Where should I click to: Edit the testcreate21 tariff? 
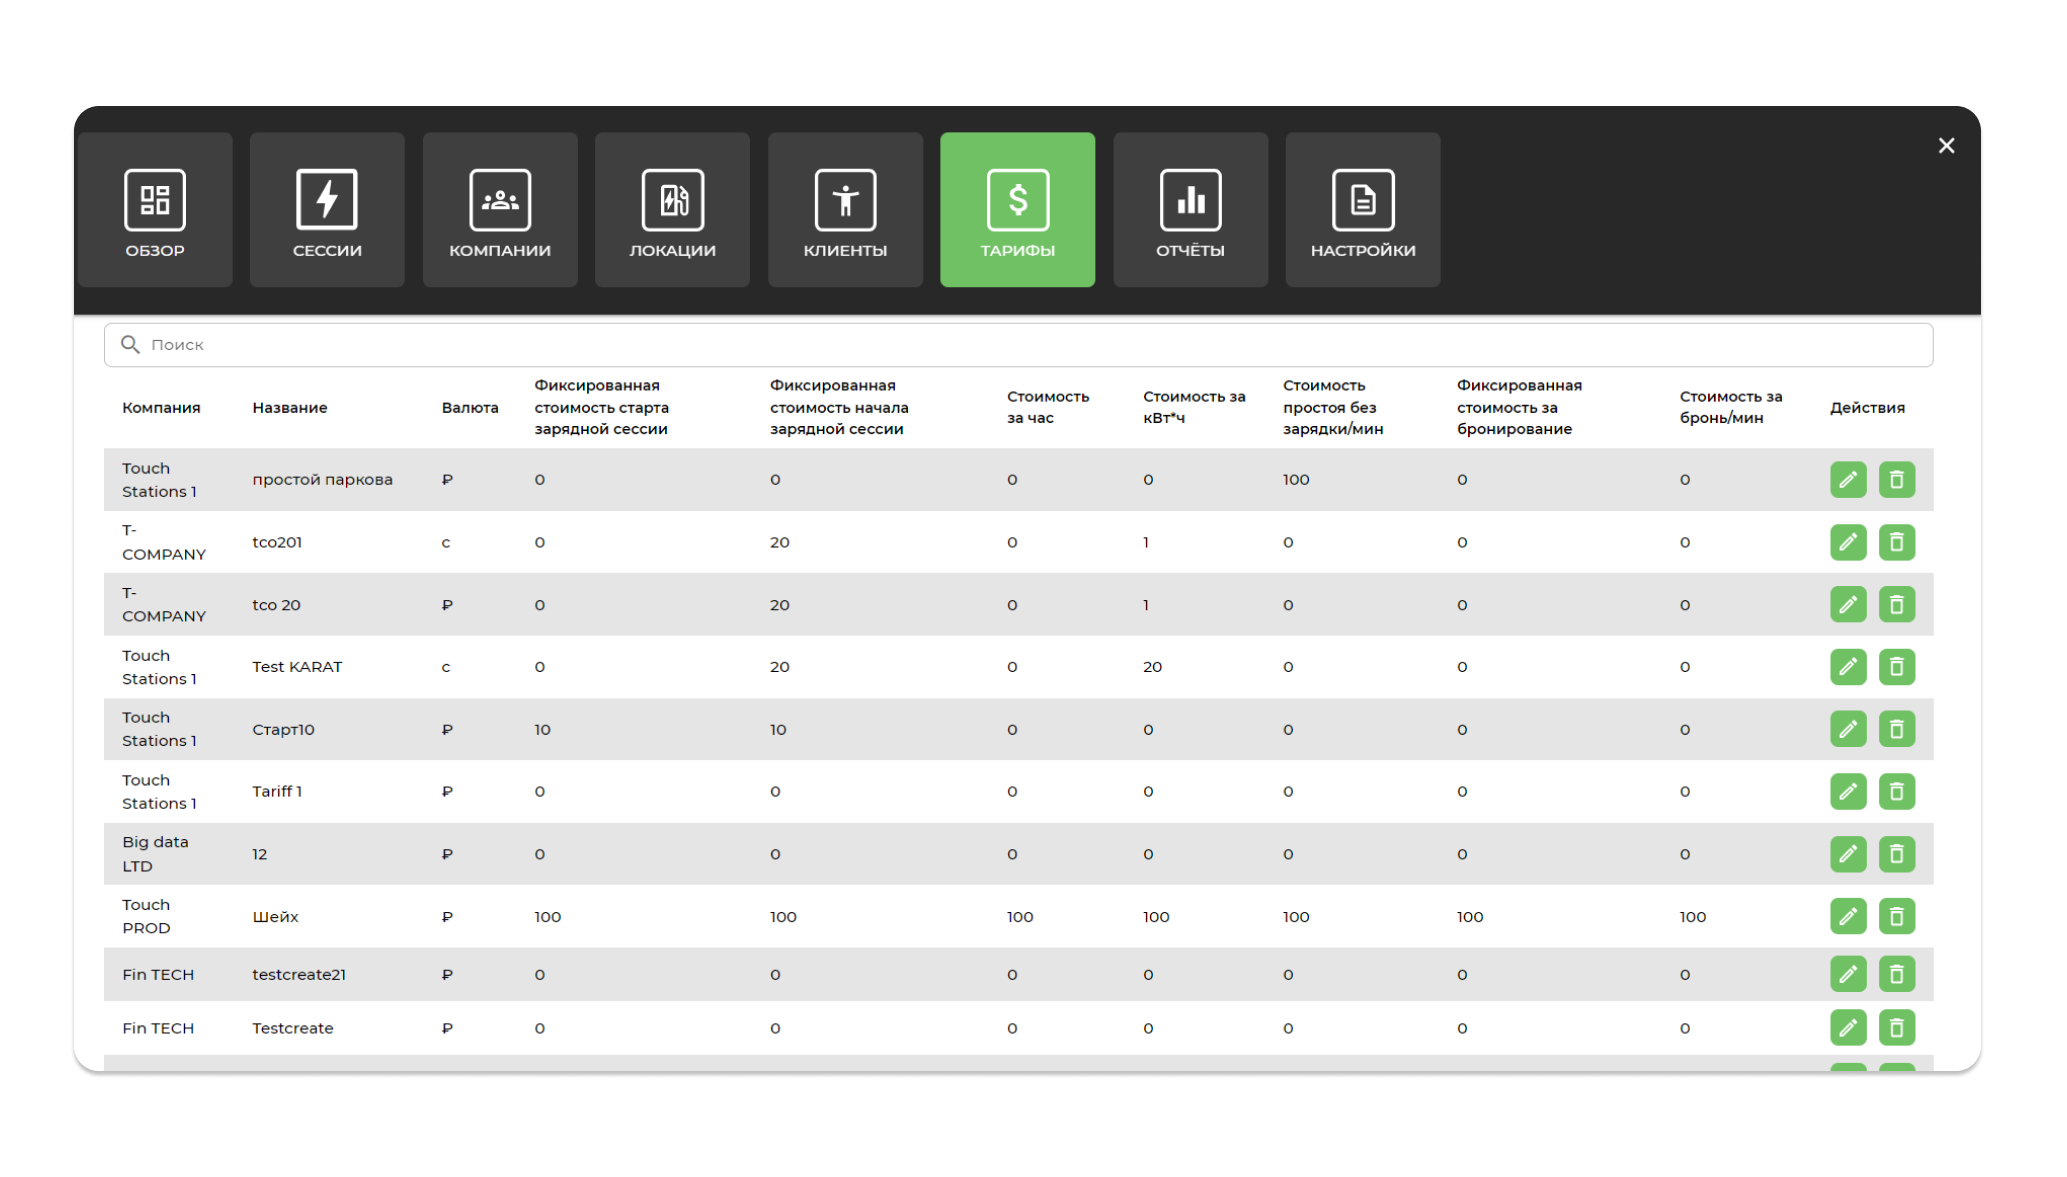tap(1847, 974)
